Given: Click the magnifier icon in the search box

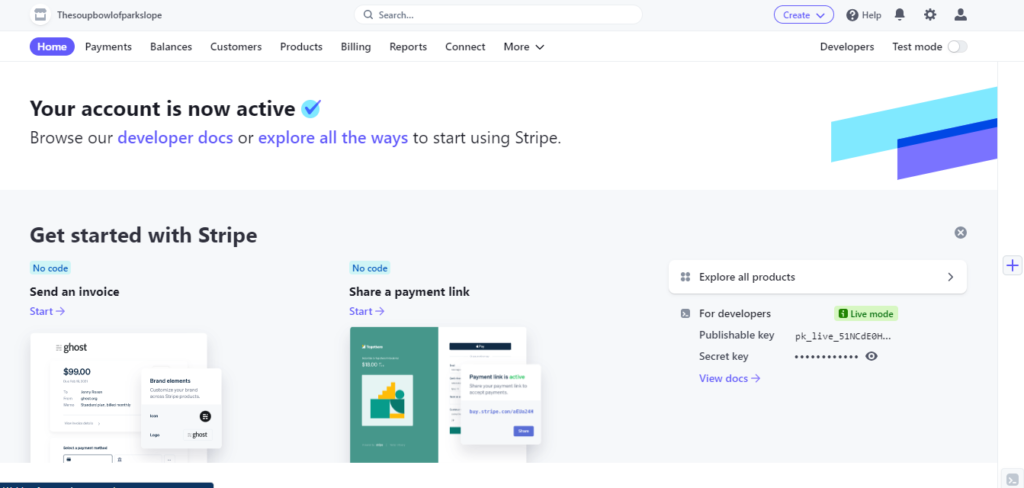Looking at the screenshot, I should tap(368, 14).
